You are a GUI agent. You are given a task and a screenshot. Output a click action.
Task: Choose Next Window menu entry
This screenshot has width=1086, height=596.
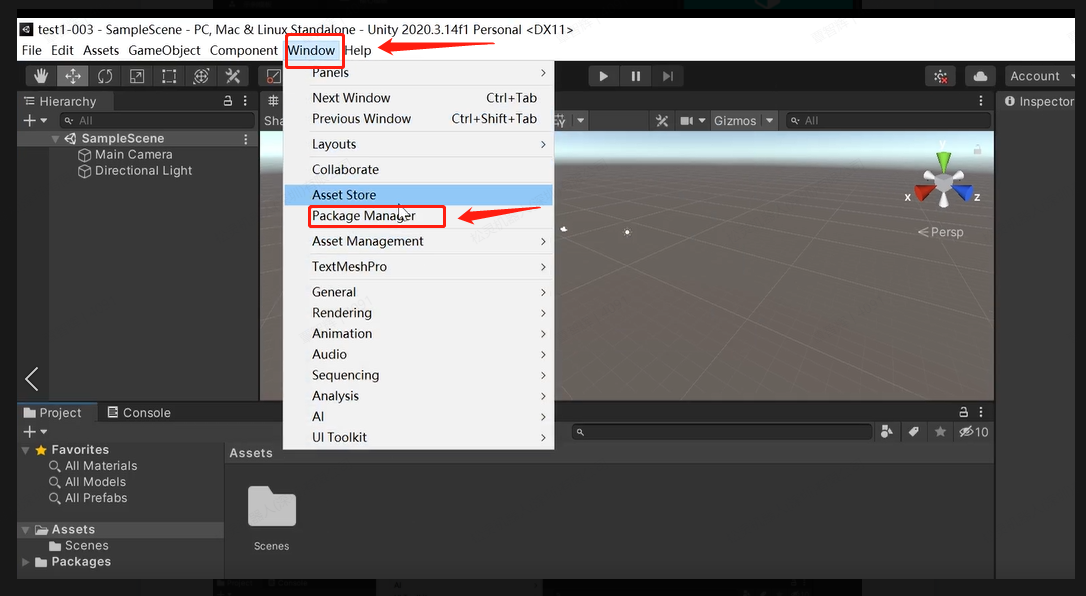click(x=418, y=98)
